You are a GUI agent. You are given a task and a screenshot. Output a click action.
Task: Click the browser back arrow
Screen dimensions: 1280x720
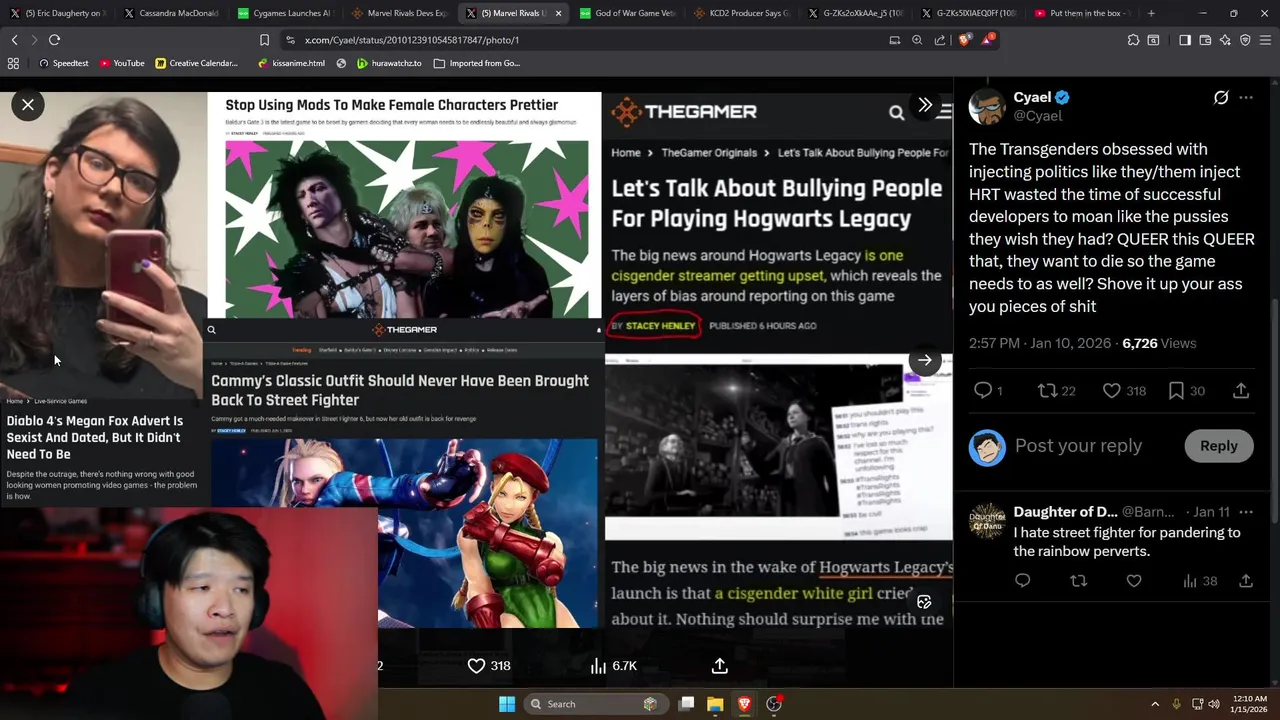(14, 40)
